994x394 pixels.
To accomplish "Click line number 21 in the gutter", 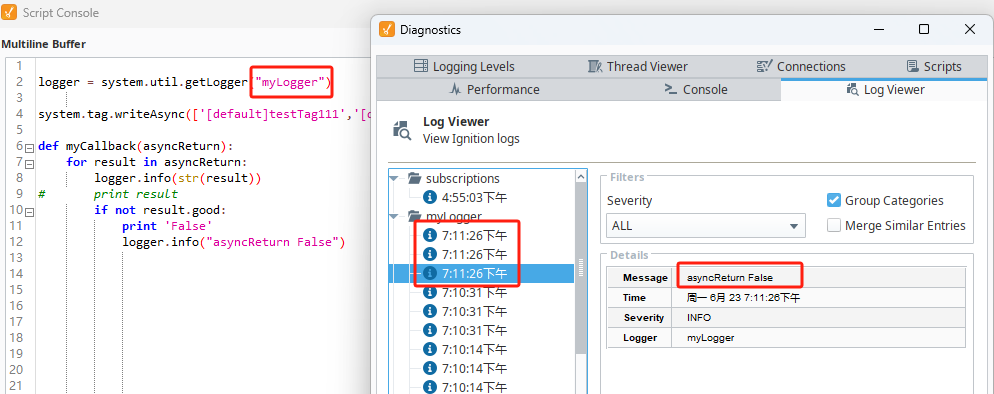I will 16,386.
